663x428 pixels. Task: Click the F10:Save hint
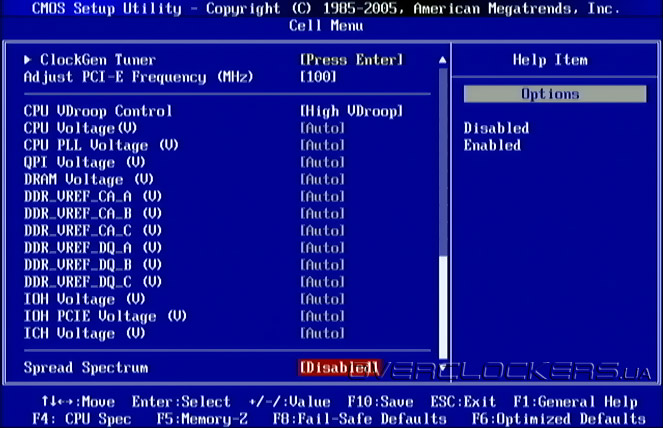(380, 401)
